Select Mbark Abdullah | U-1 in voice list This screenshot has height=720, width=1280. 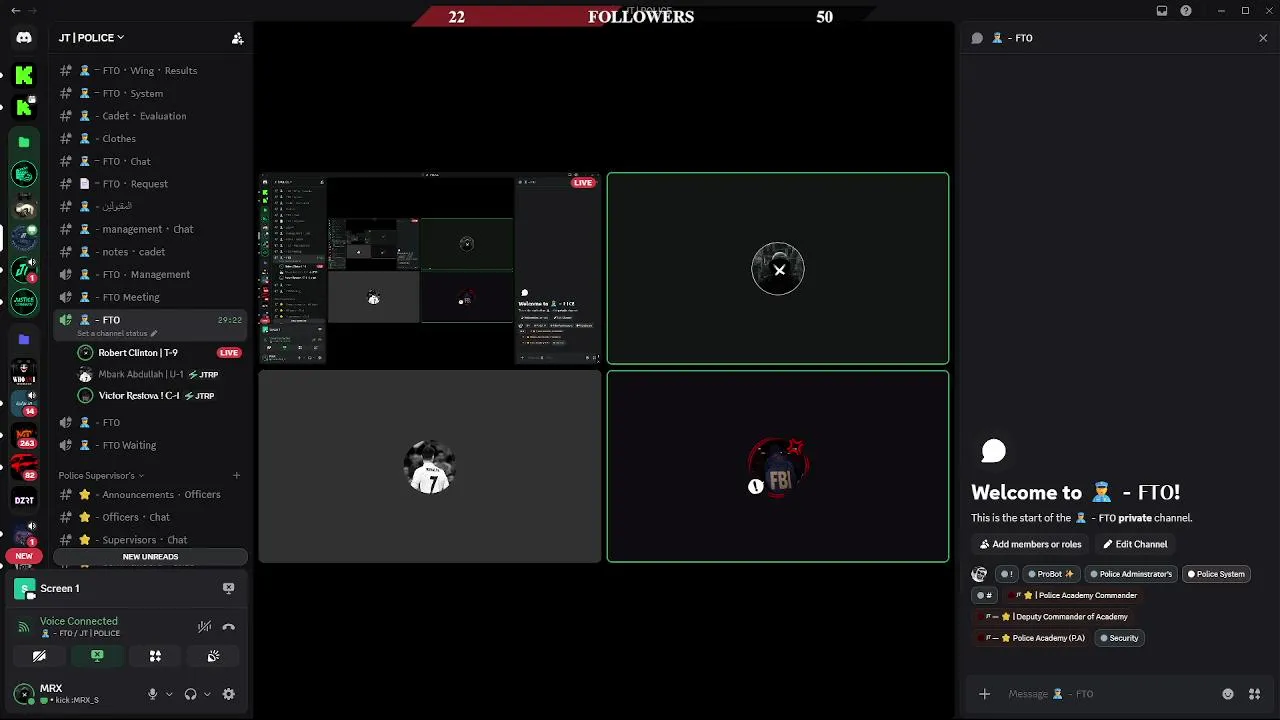click(x=160, y=374)
